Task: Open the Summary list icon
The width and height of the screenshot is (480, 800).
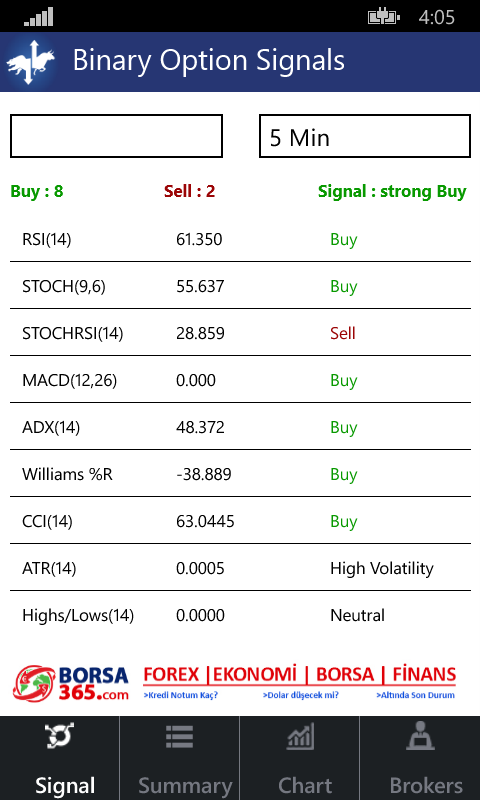Action: click(x=180, y=737)
